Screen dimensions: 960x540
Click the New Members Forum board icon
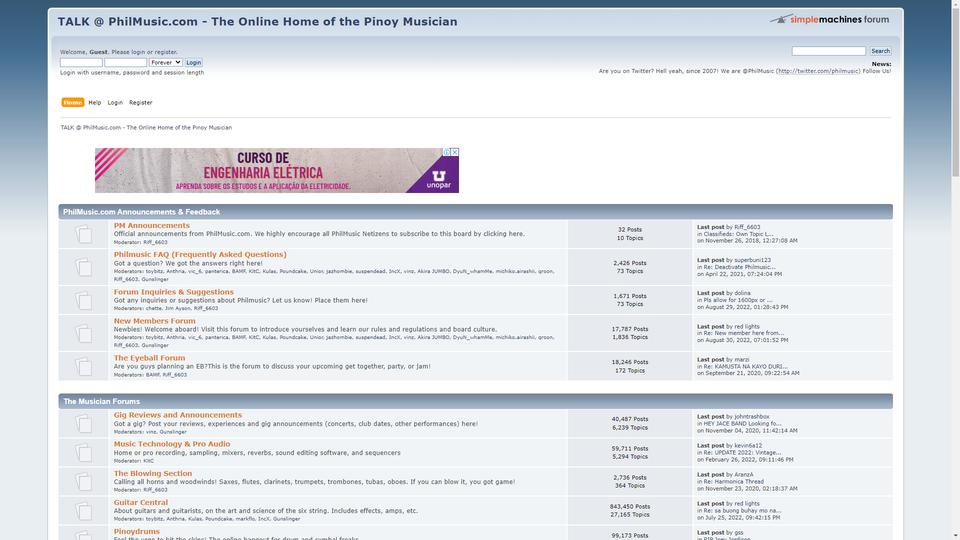(84, 333)
